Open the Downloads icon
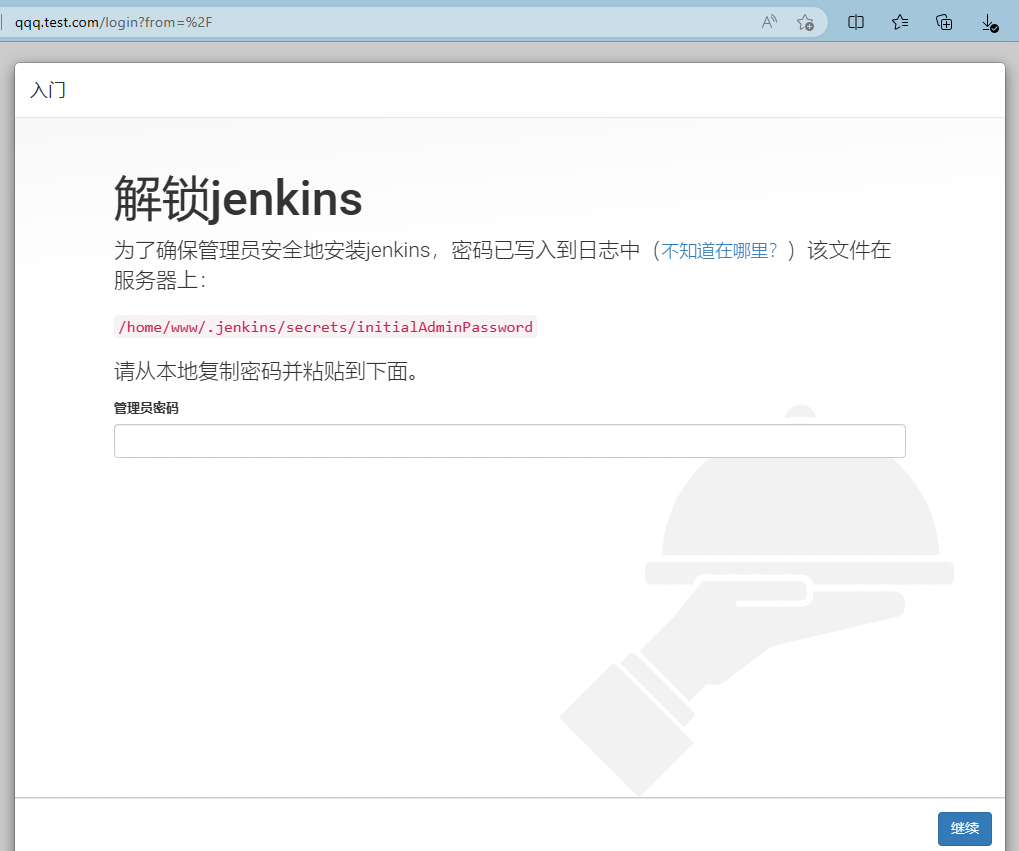Image resolution: width=1019 pixels, height=851 pixels. [989, 23]
